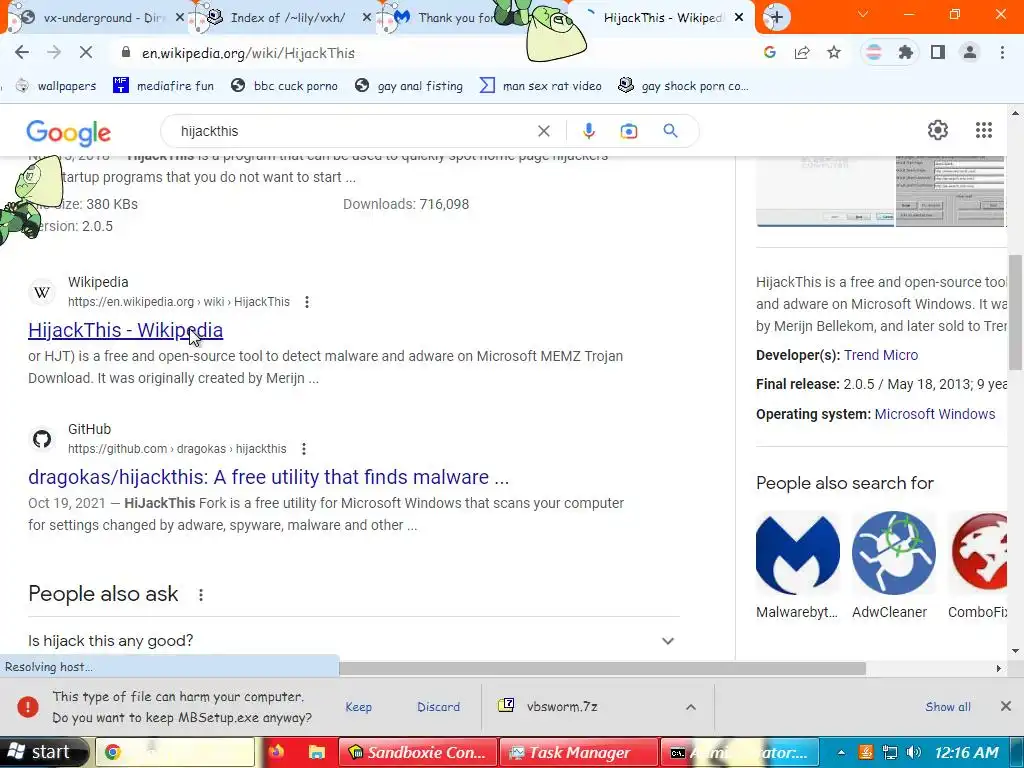1024x768 pixels.
Task: Switch to Task Manager in the taskbar
Action: (x=579, y=752)
